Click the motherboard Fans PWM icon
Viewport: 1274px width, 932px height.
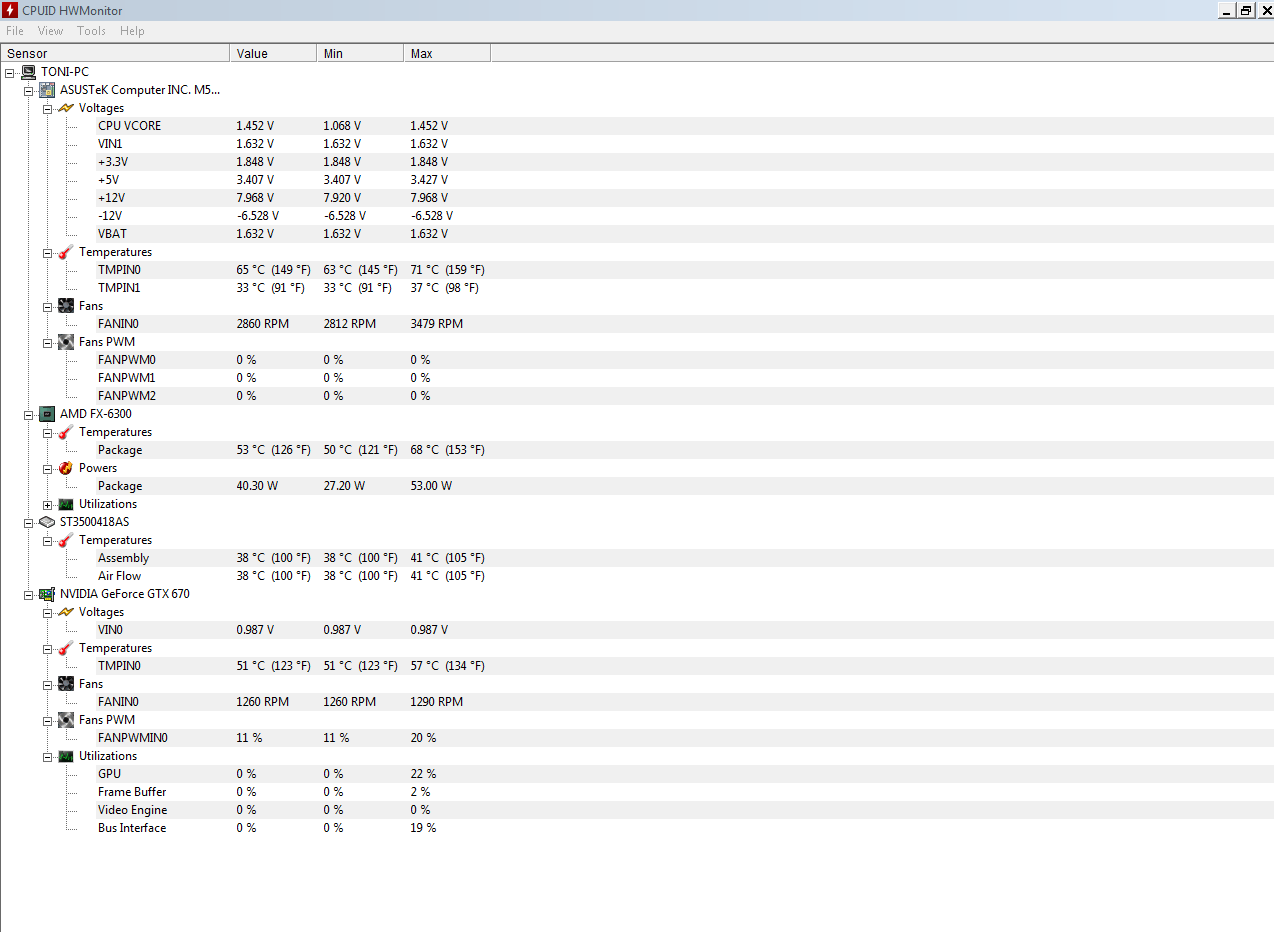(x=66, y=342)
